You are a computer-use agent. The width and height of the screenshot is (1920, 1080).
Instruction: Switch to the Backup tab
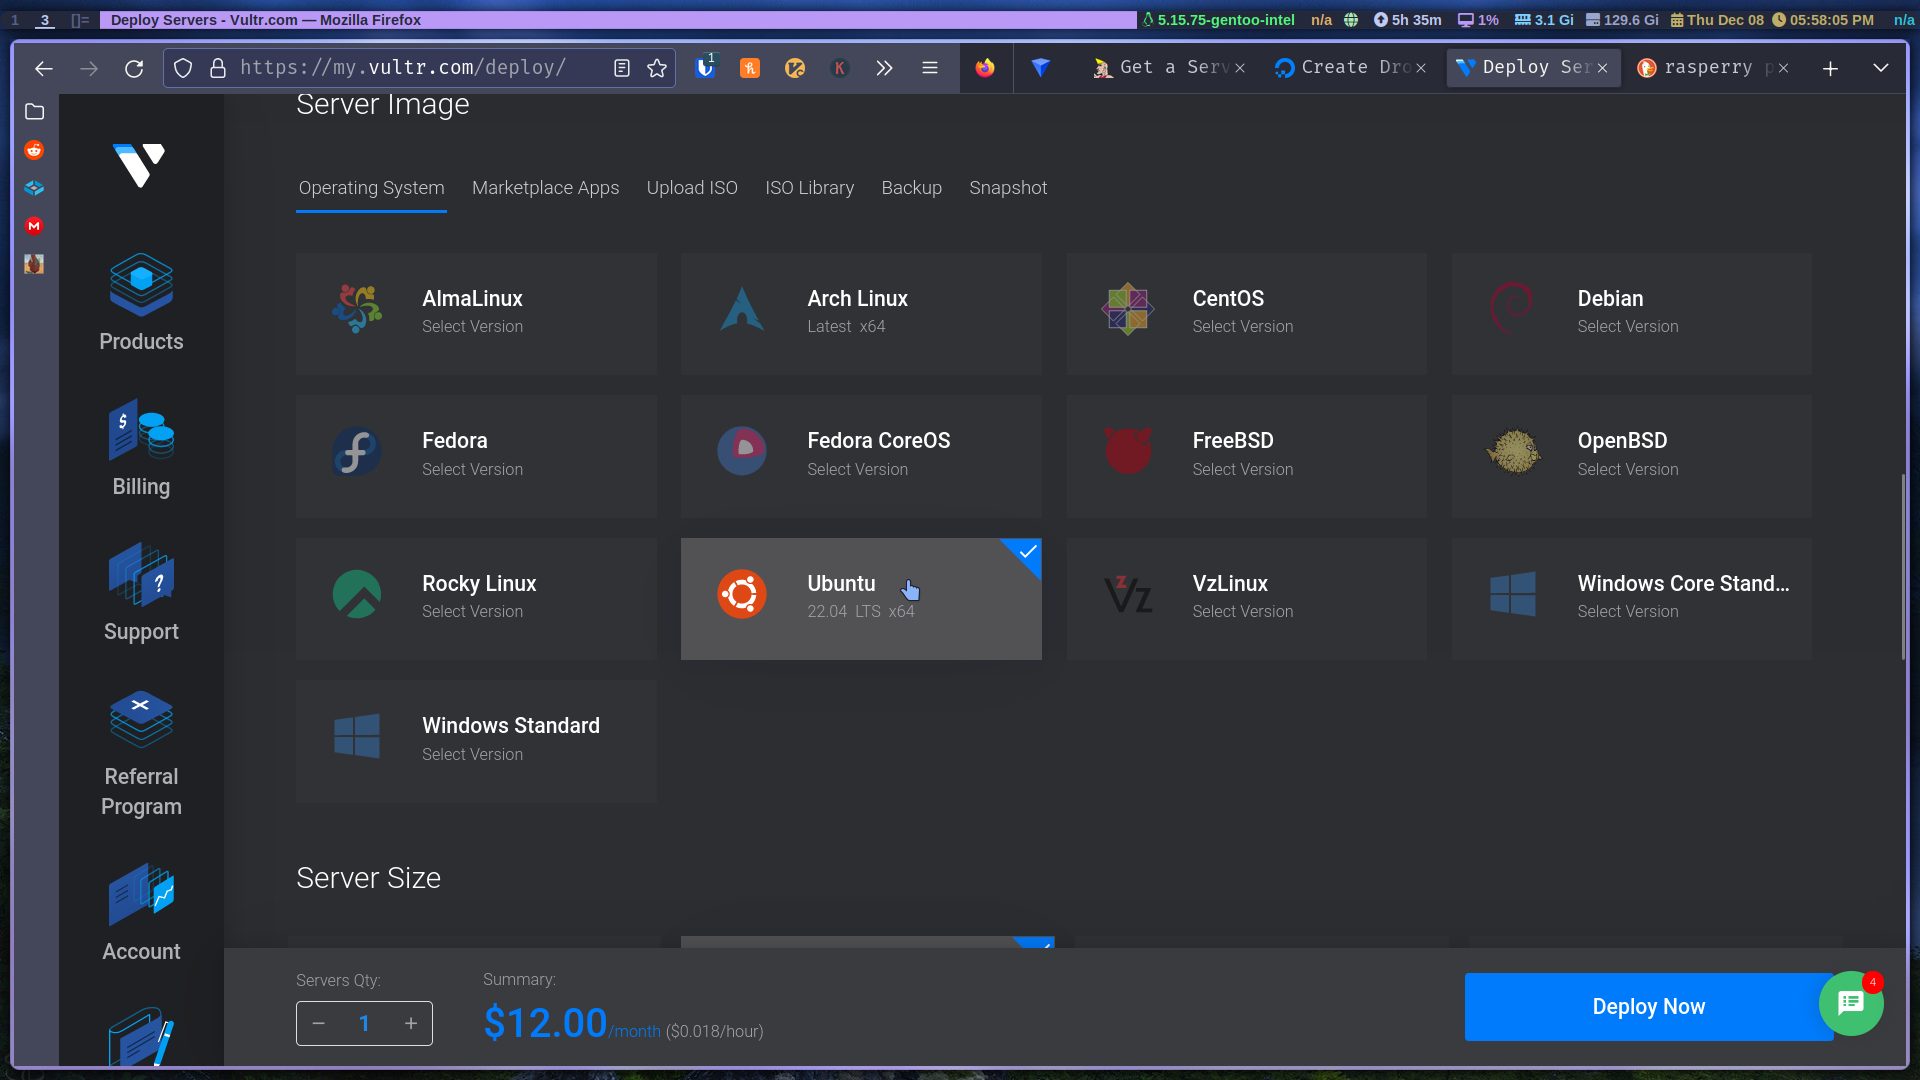pyautogui.click(x=911, y=188)
